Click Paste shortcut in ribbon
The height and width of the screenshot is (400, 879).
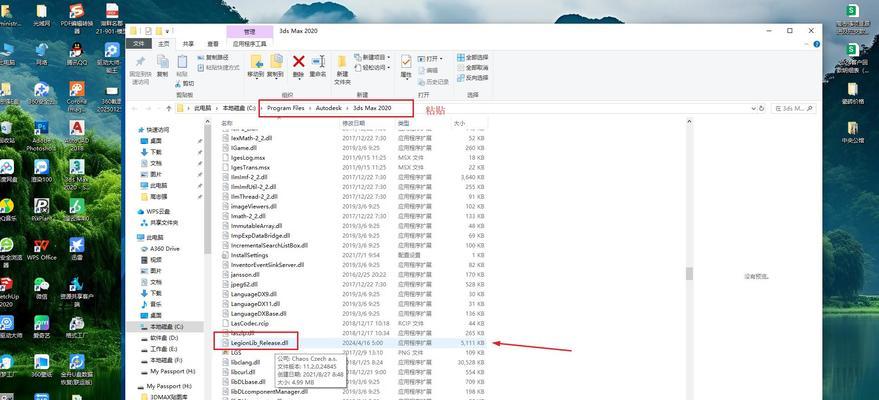pos(219,67)
